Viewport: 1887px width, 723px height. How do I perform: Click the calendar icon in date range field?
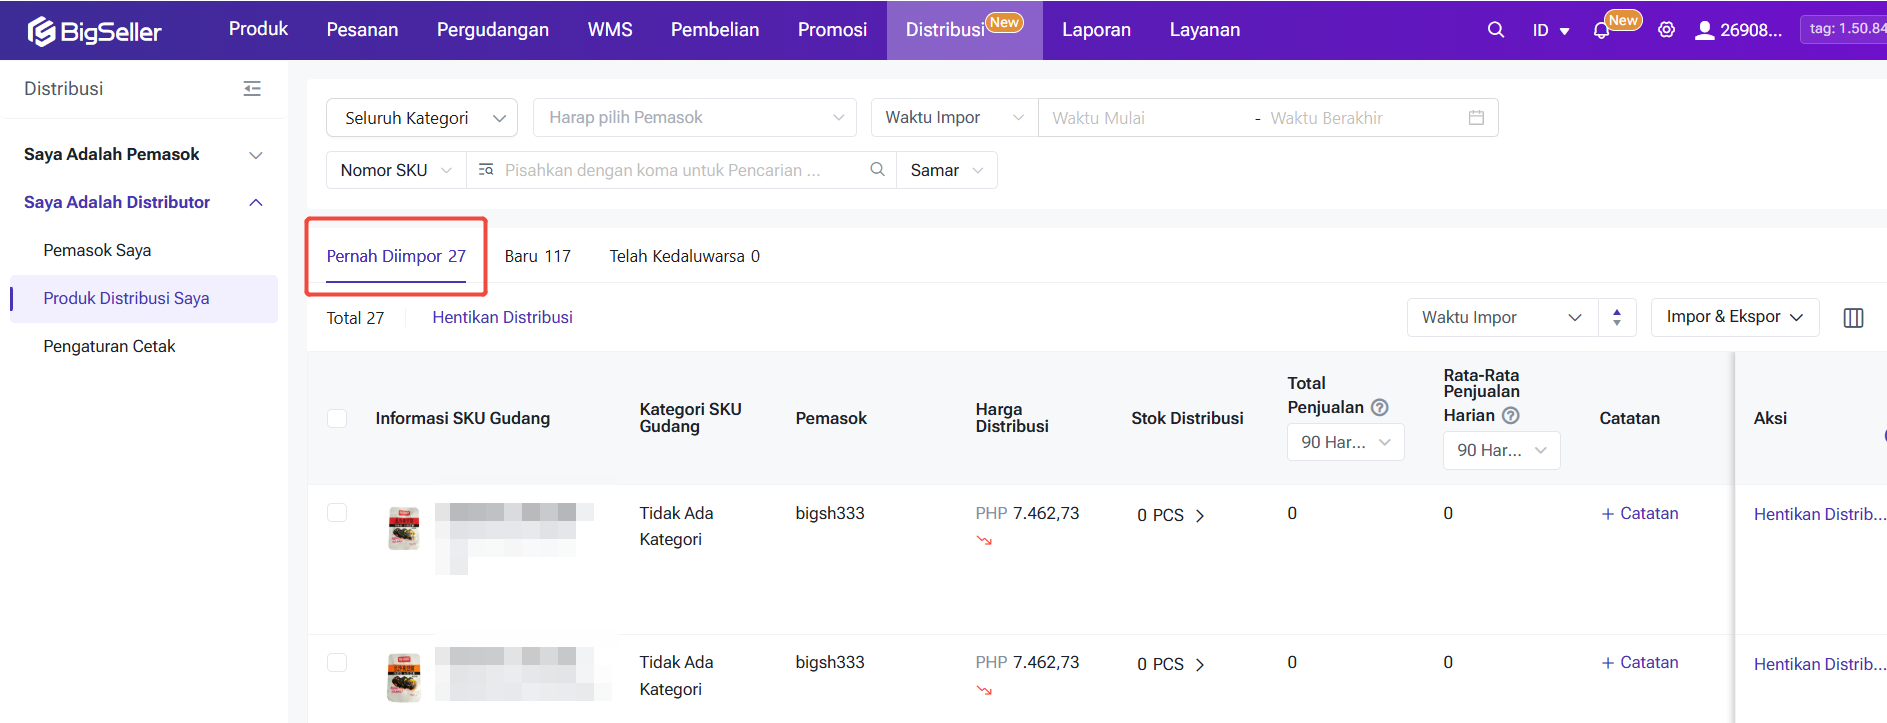tap(1476, 118)
